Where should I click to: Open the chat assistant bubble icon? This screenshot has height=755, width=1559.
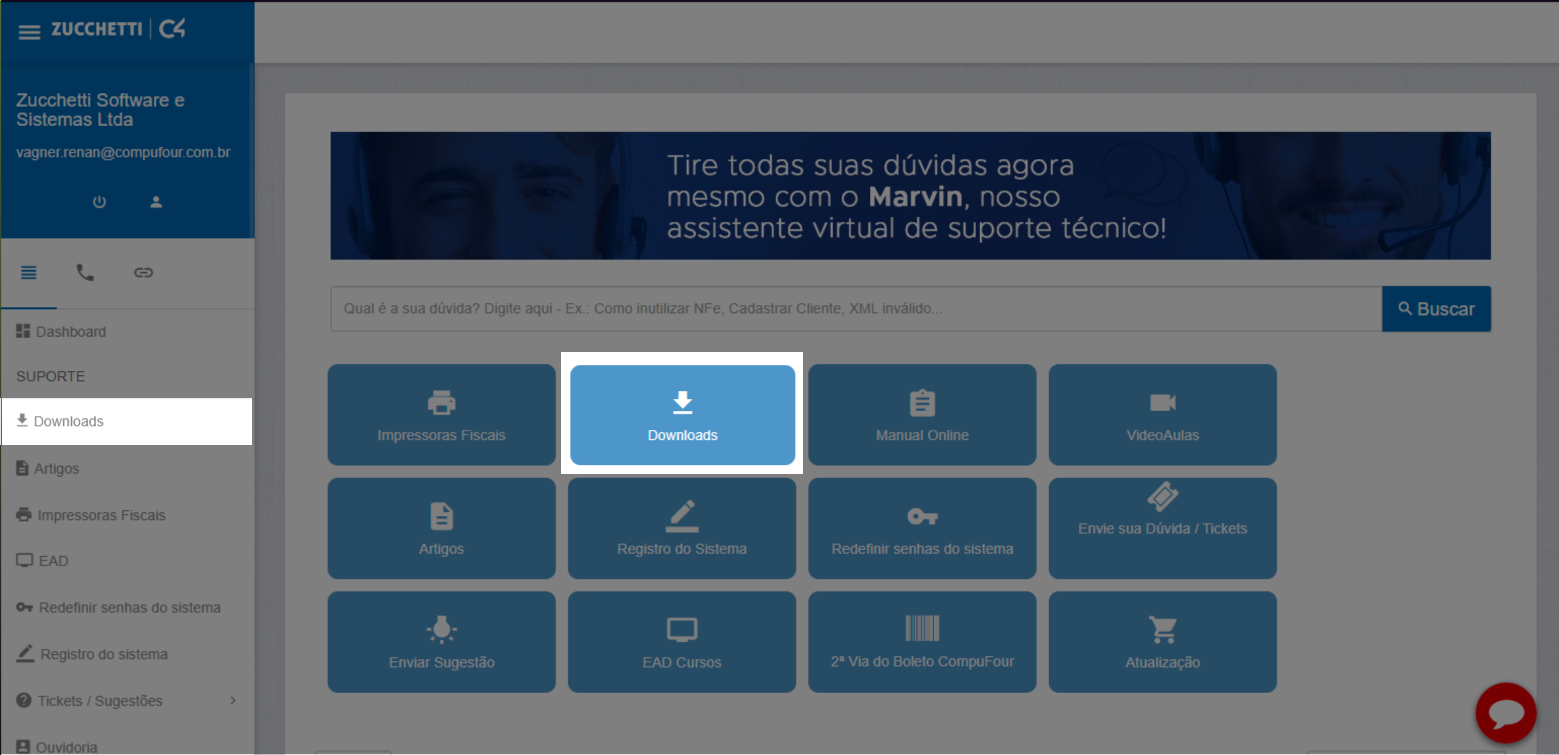click(1505, 712)
